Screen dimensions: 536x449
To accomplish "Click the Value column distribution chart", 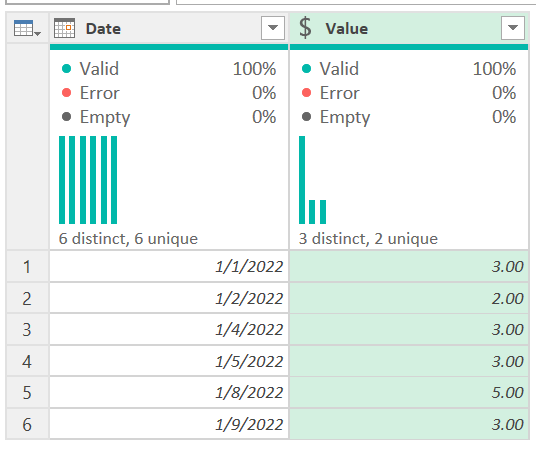I will coord(312,180).
